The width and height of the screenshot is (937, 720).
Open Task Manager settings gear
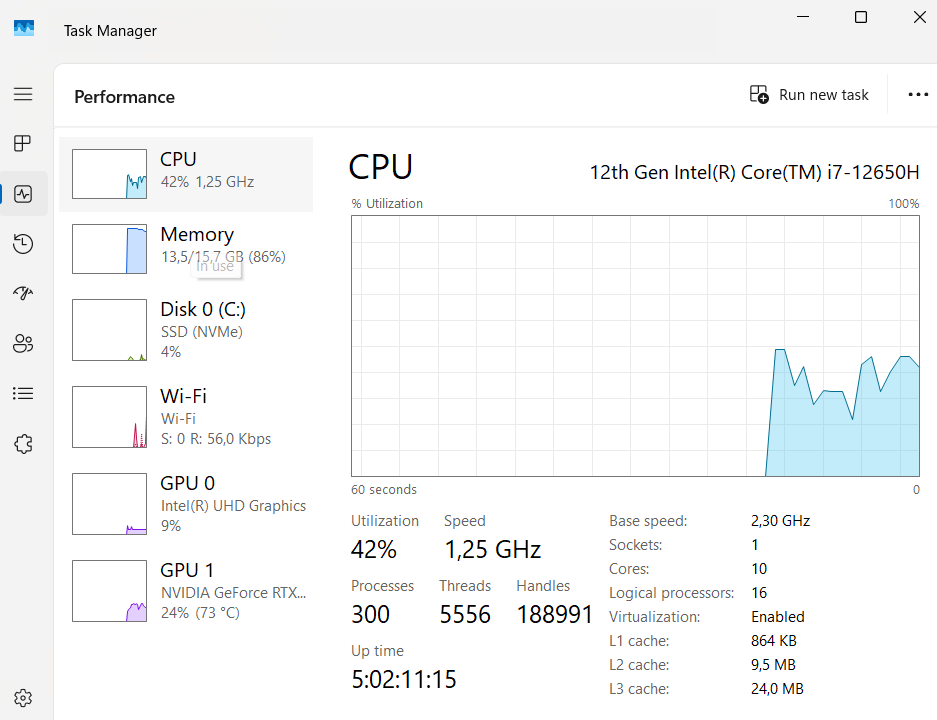tap(23, 697)
